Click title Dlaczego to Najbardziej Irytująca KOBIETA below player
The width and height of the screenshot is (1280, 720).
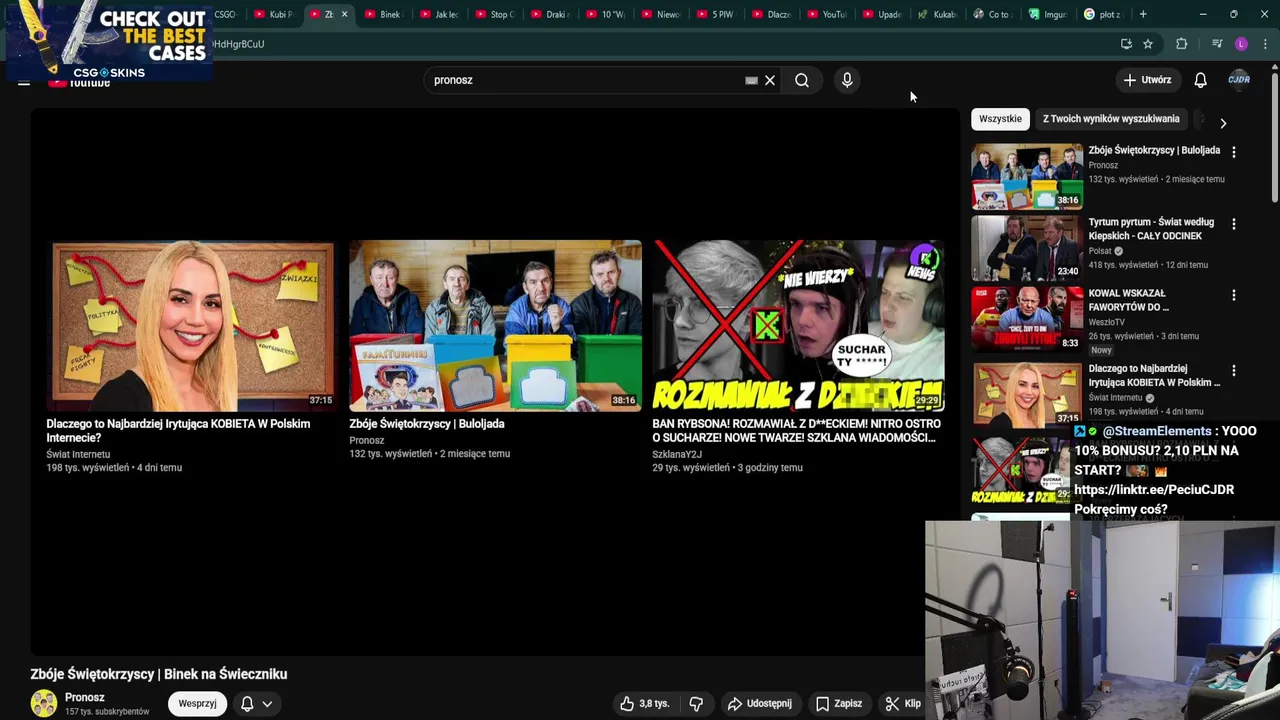(x=178, y=431)
